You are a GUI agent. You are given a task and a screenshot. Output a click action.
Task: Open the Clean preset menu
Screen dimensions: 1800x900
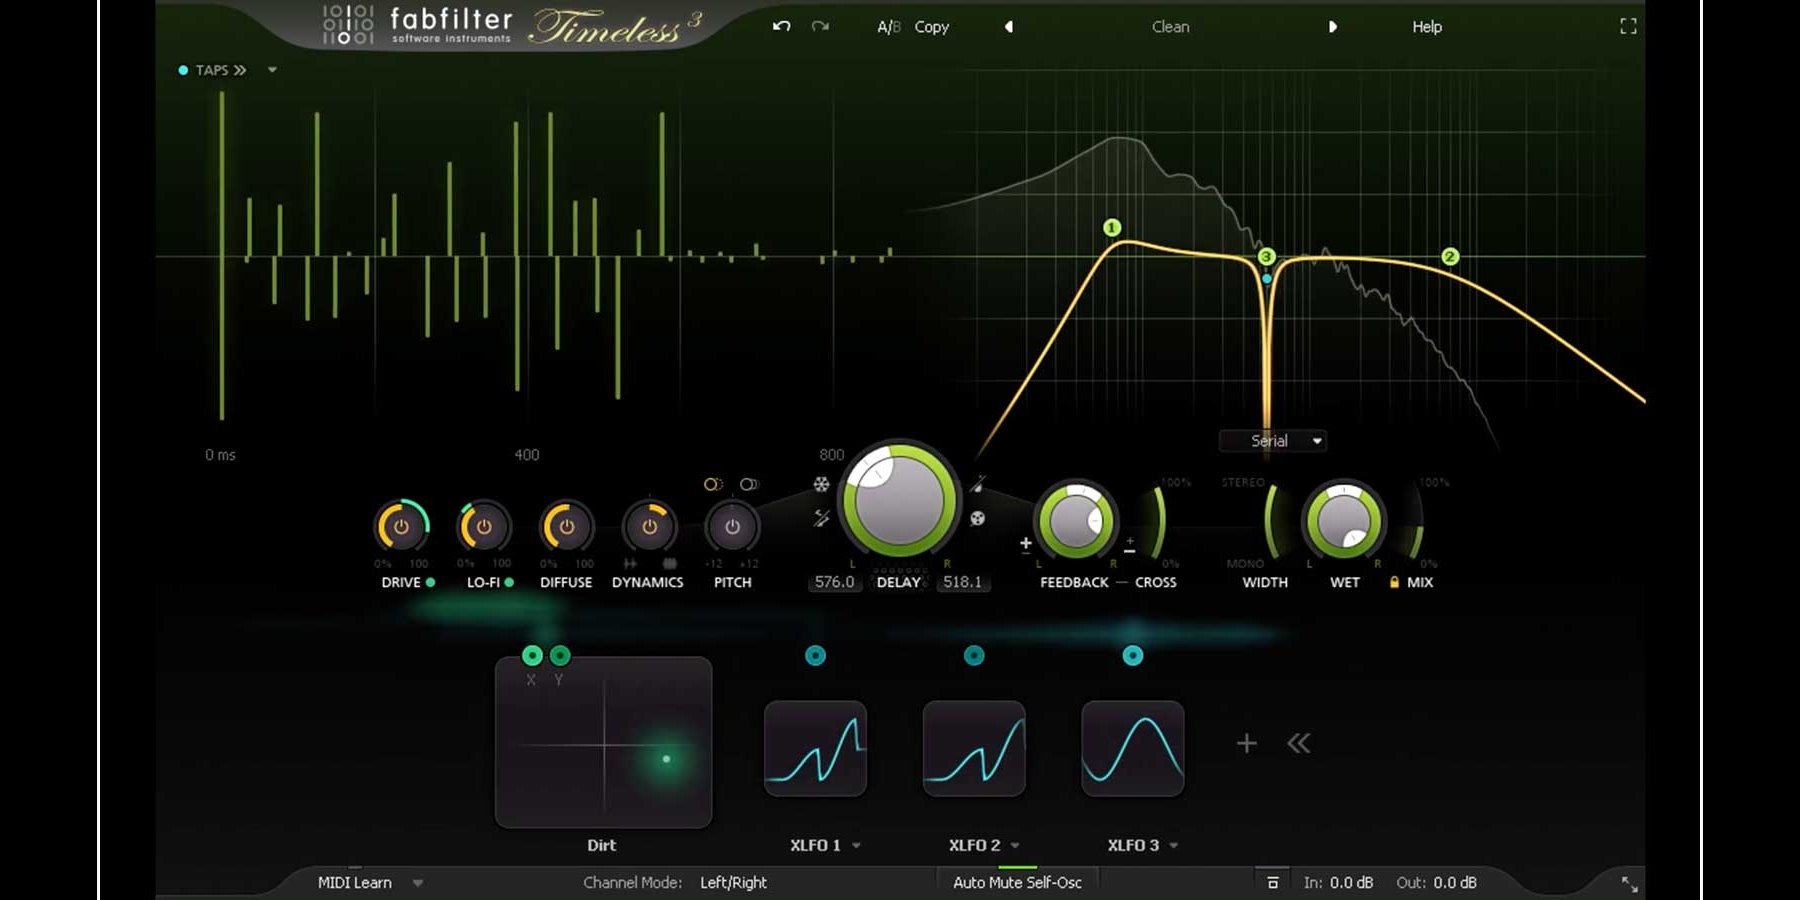[x=1170, y=27]
